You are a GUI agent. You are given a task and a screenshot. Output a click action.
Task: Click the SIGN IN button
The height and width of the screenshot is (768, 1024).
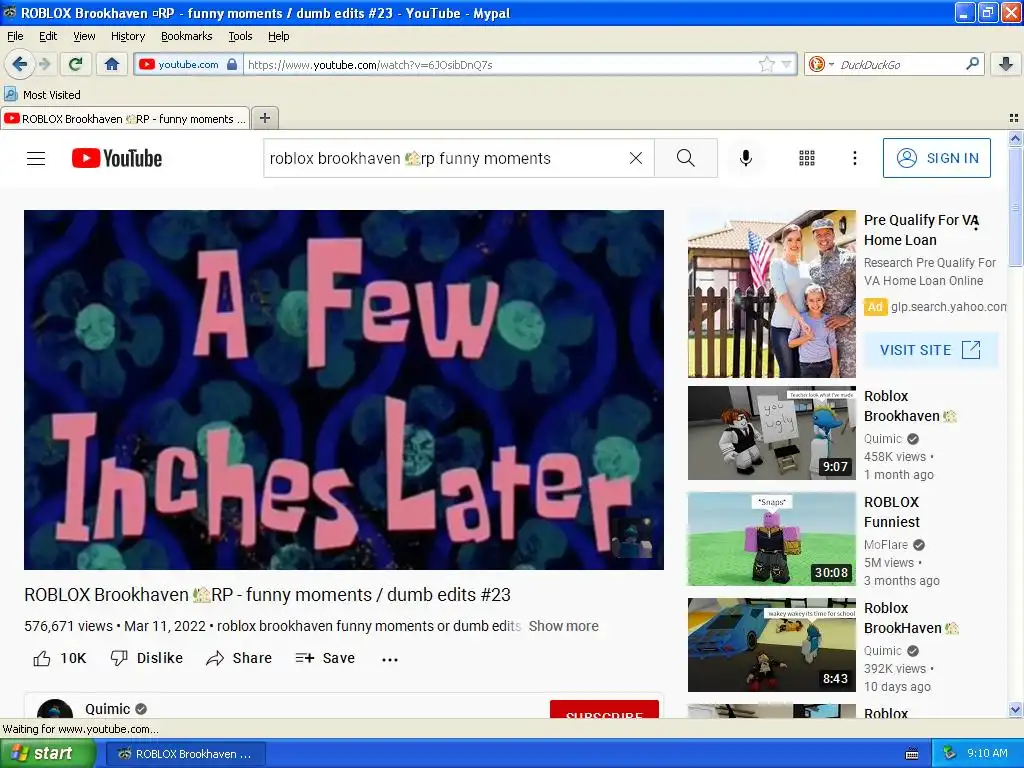936,158
